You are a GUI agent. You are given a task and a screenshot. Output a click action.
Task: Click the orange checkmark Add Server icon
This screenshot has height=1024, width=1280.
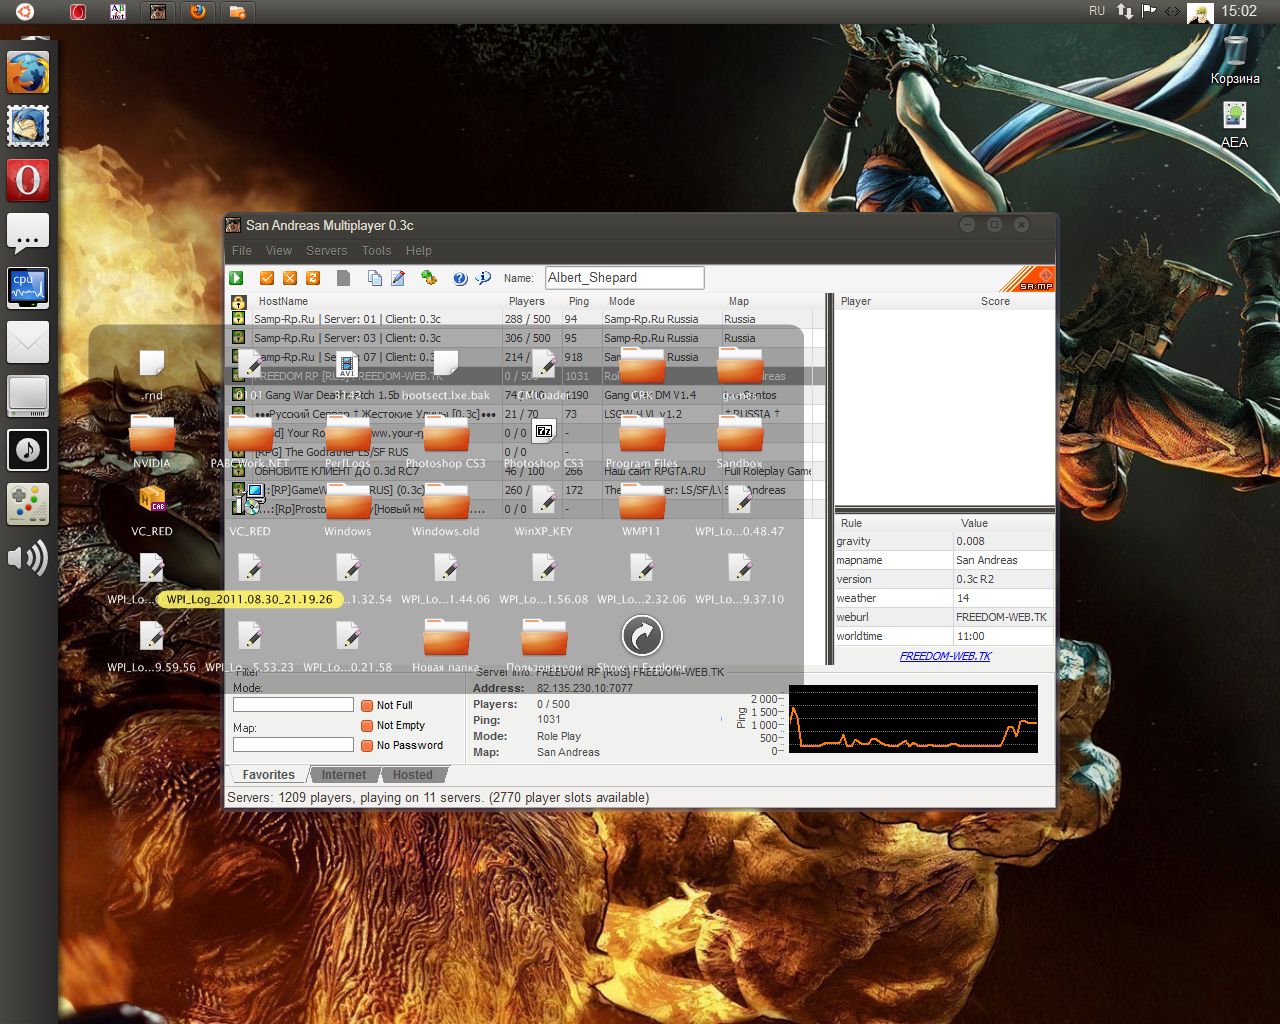[x=267, y=278]
